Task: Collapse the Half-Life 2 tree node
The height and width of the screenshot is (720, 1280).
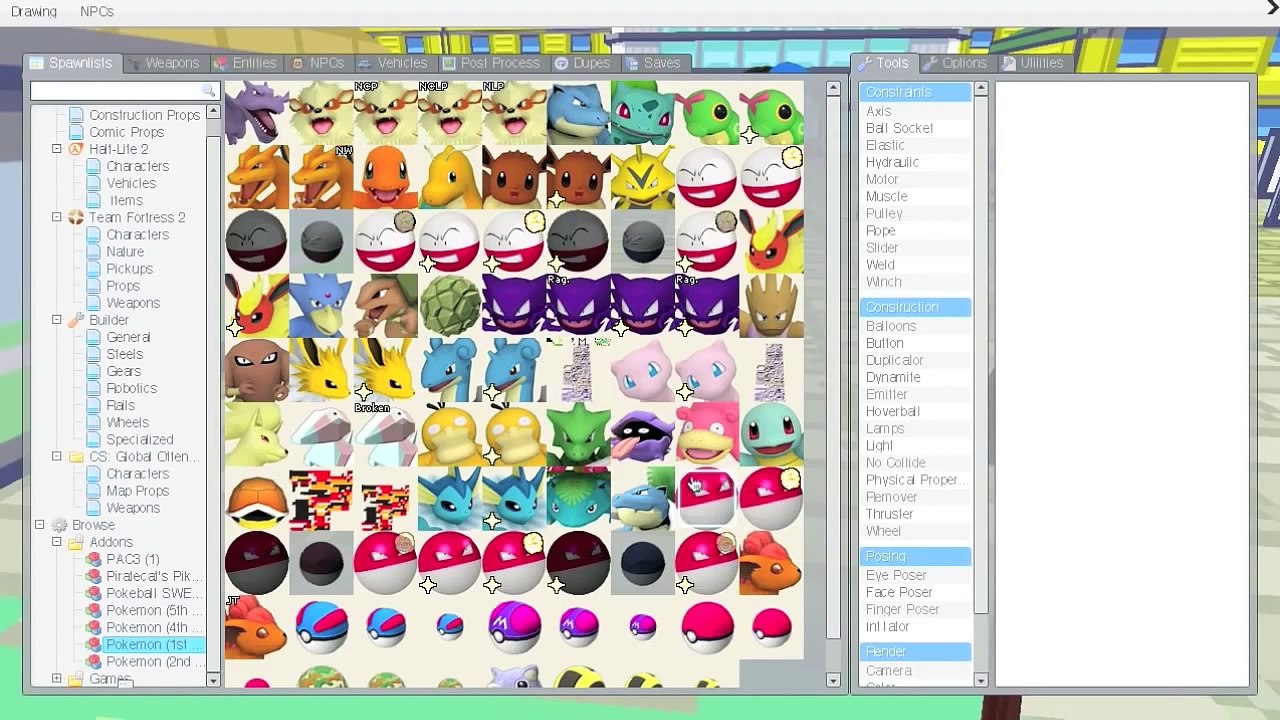Action: (57, 149)
